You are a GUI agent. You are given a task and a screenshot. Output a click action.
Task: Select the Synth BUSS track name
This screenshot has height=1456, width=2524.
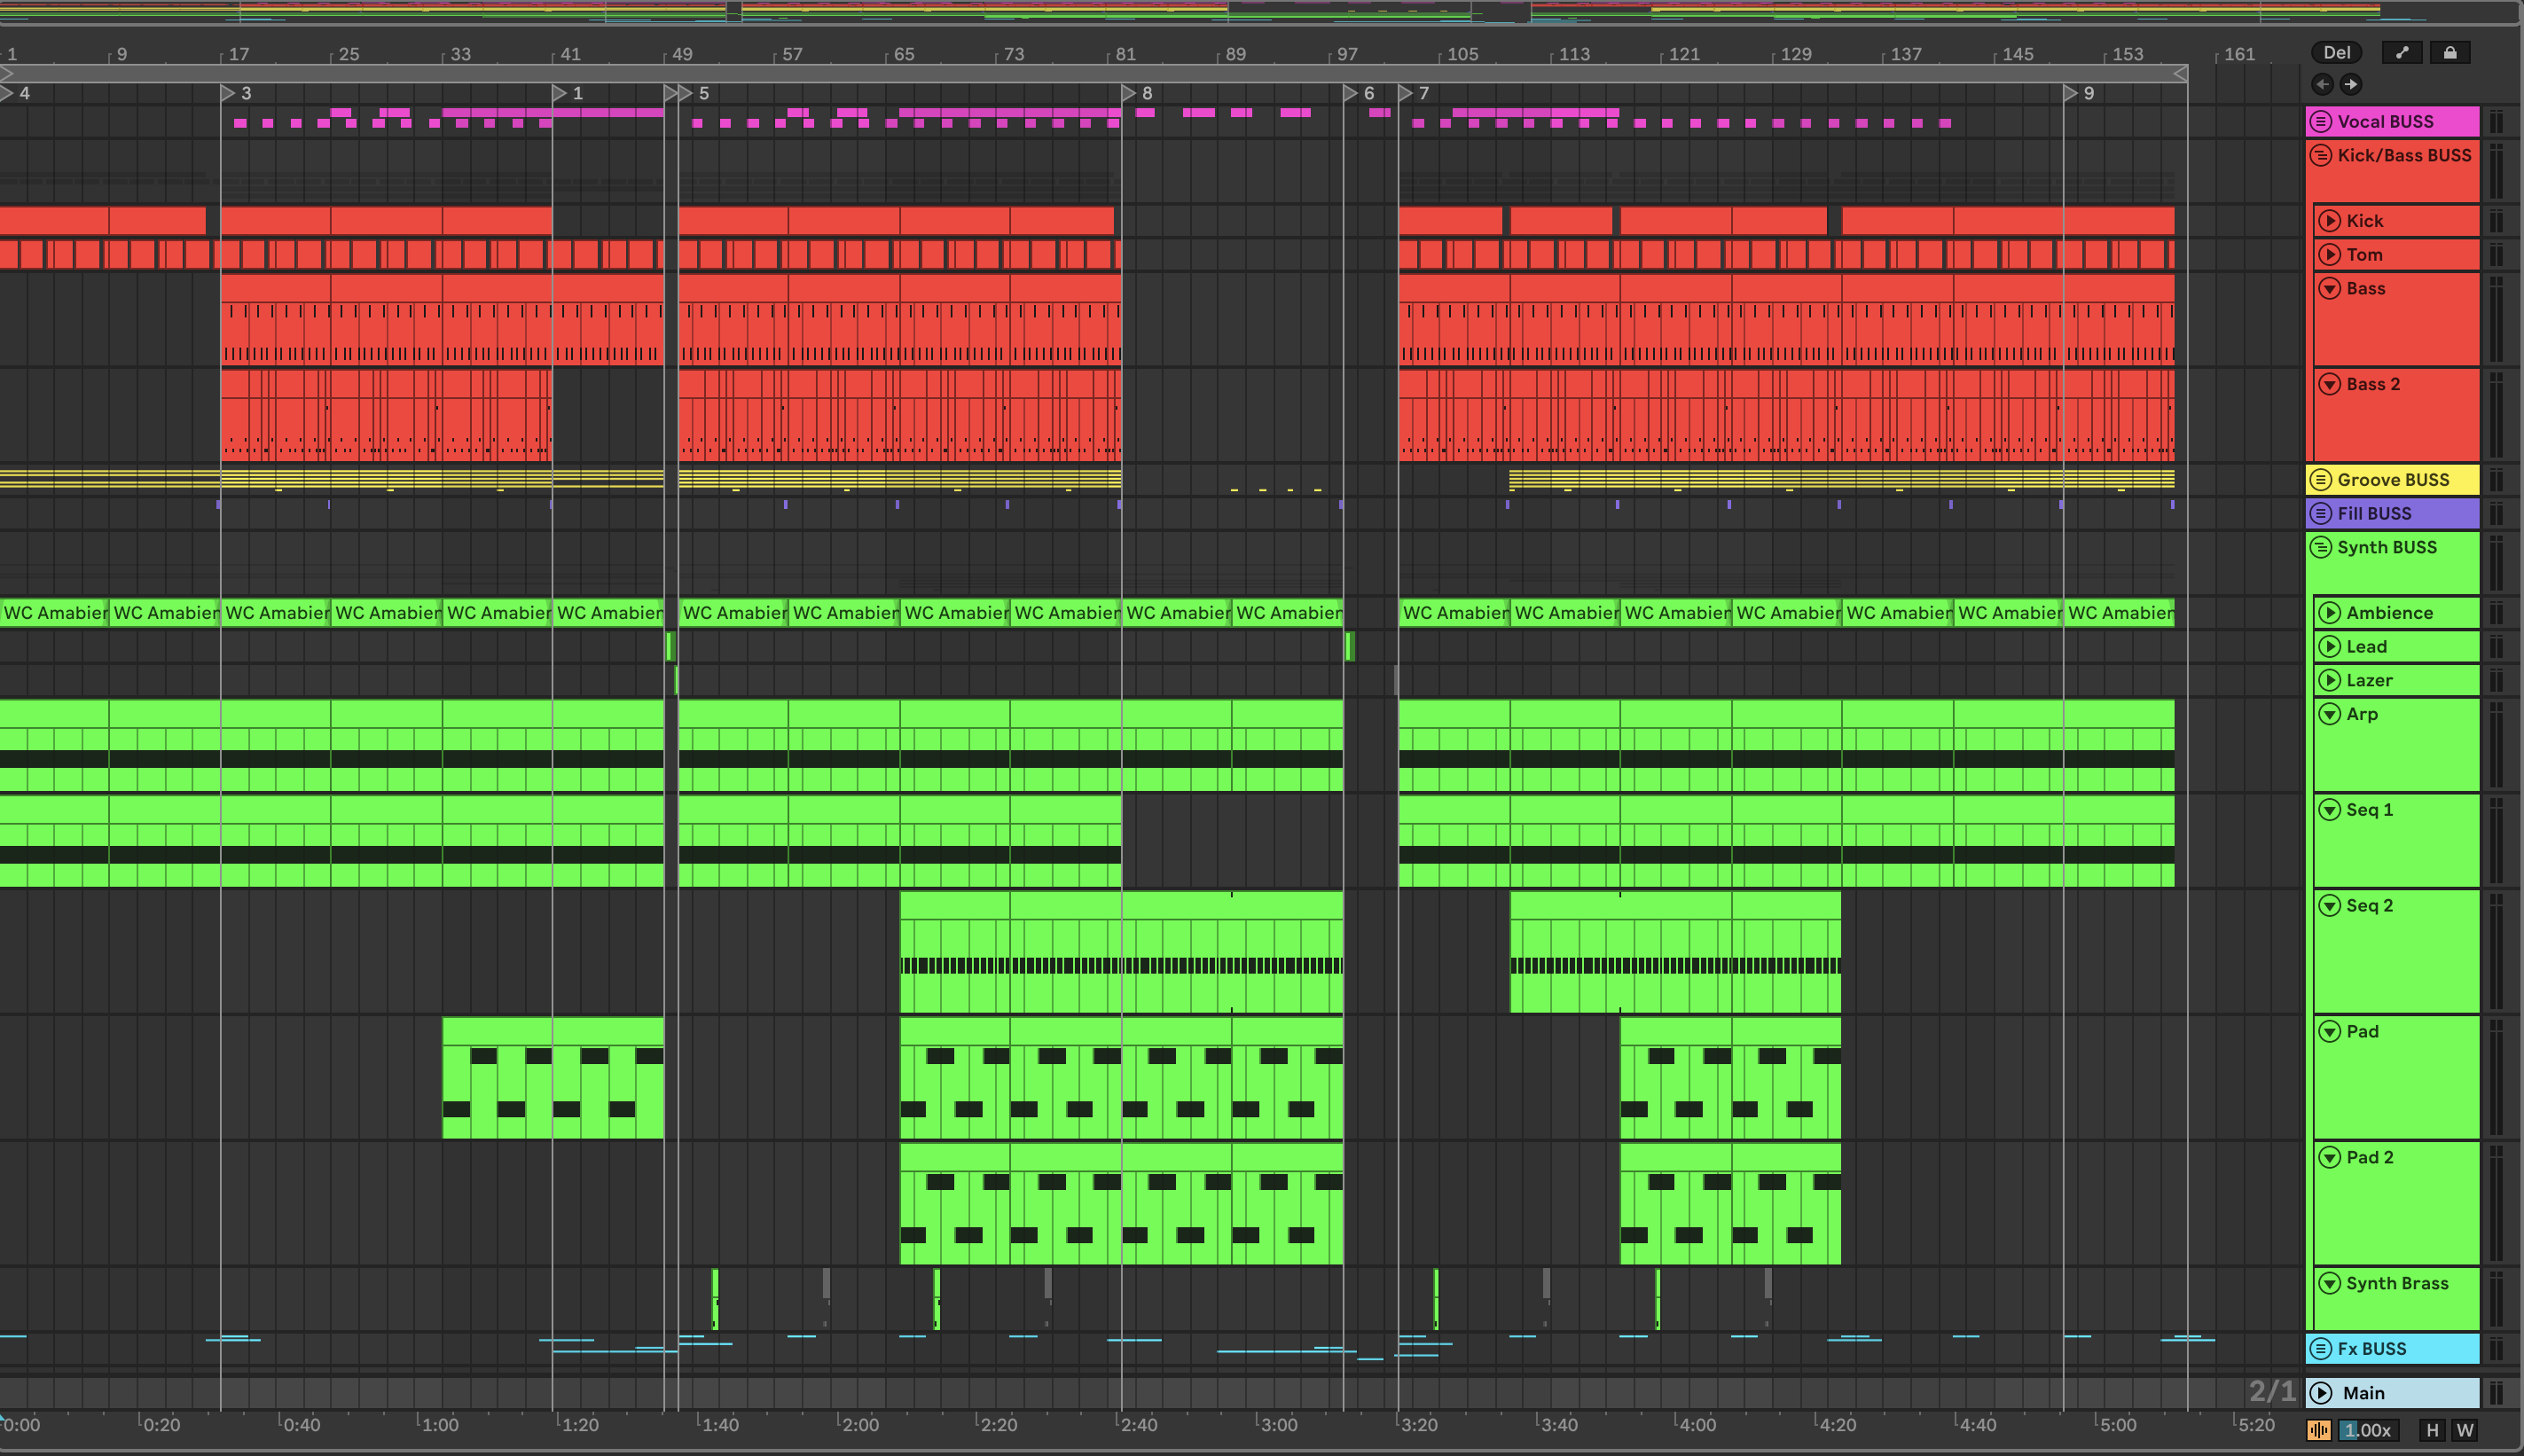click(2387, 547)
